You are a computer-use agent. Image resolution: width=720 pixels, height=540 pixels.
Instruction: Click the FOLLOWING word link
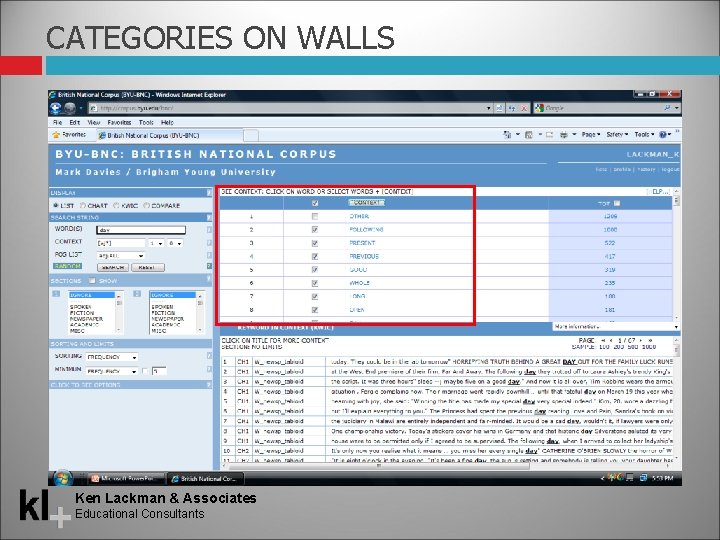(366, 230)
